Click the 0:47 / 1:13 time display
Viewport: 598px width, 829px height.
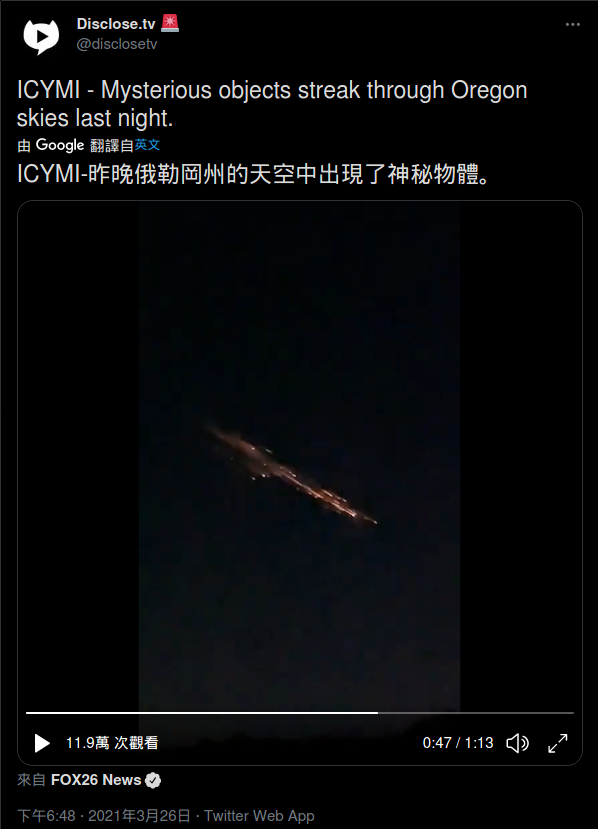(x=458, y=743)
